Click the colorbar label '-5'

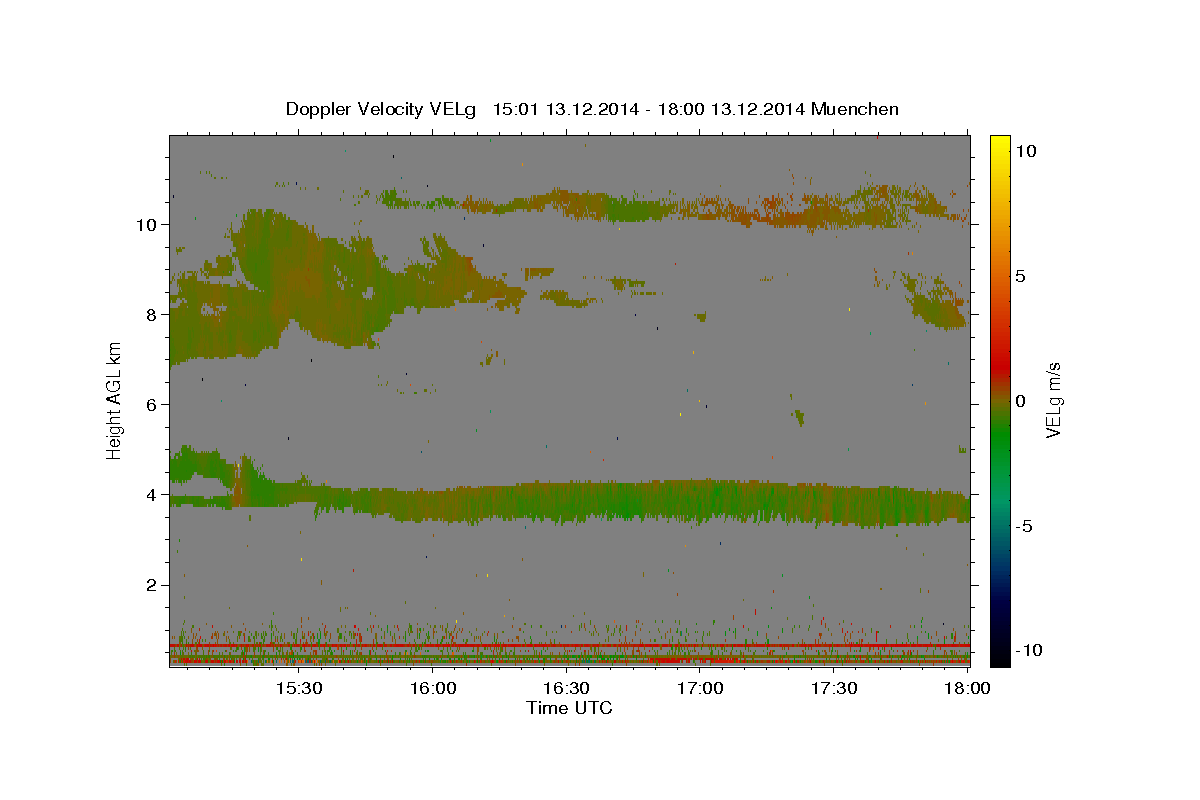coord(1026,526)
